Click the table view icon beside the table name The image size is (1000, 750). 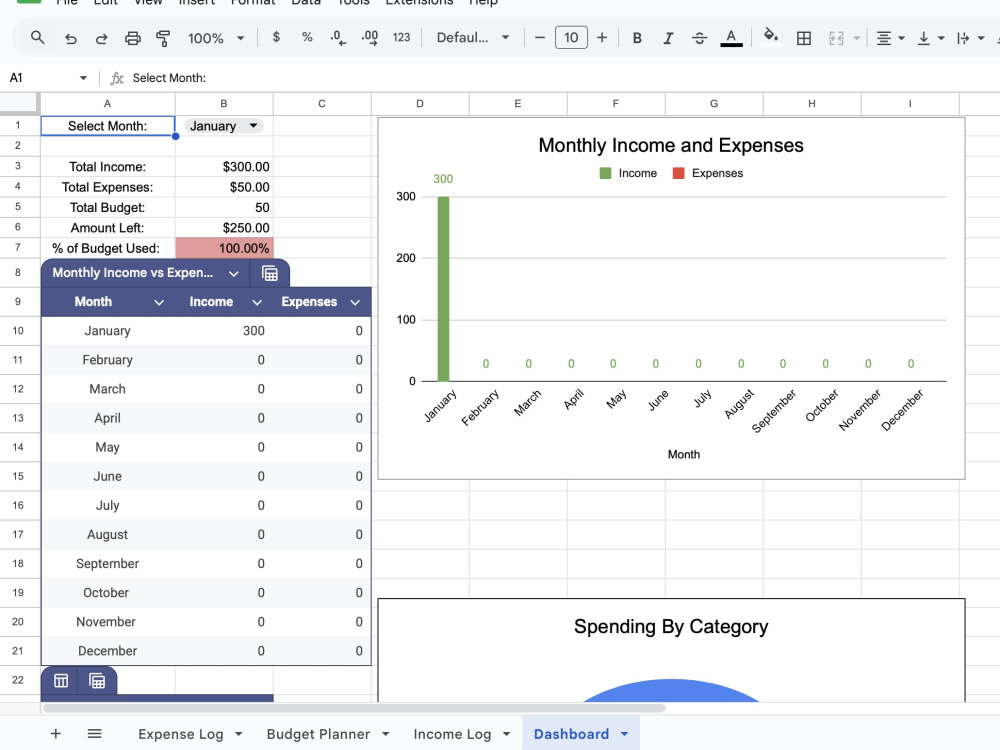(x=270, y=274)
